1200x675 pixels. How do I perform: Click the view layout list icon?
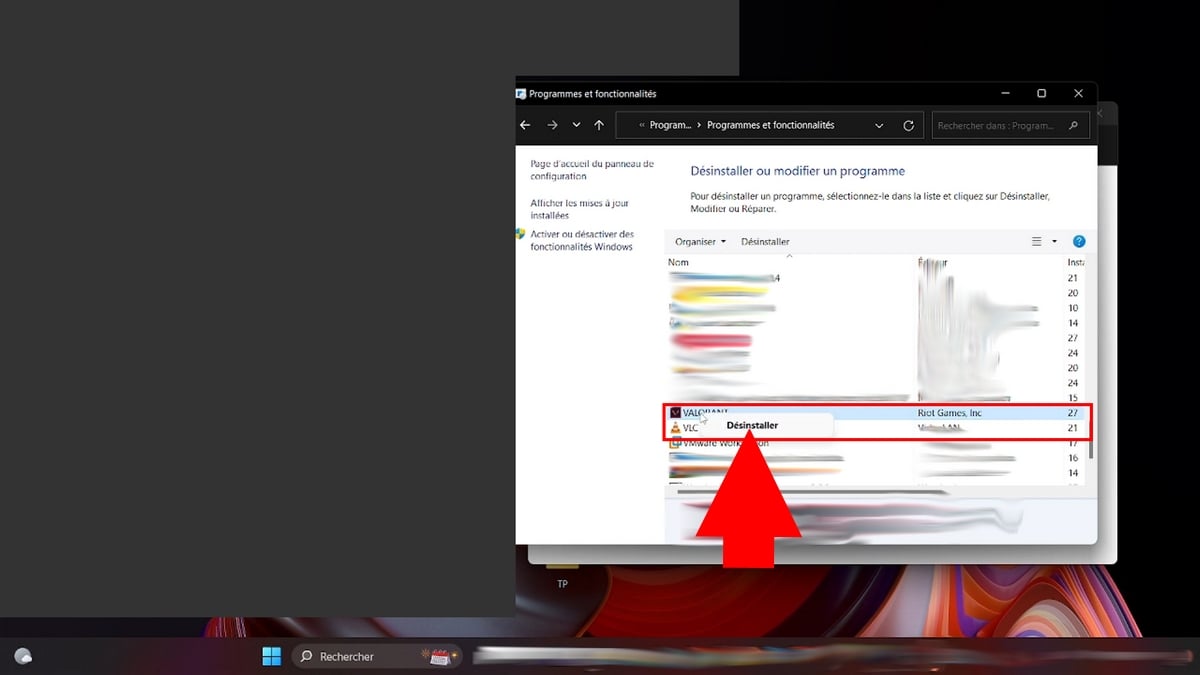coord(1037,242)
